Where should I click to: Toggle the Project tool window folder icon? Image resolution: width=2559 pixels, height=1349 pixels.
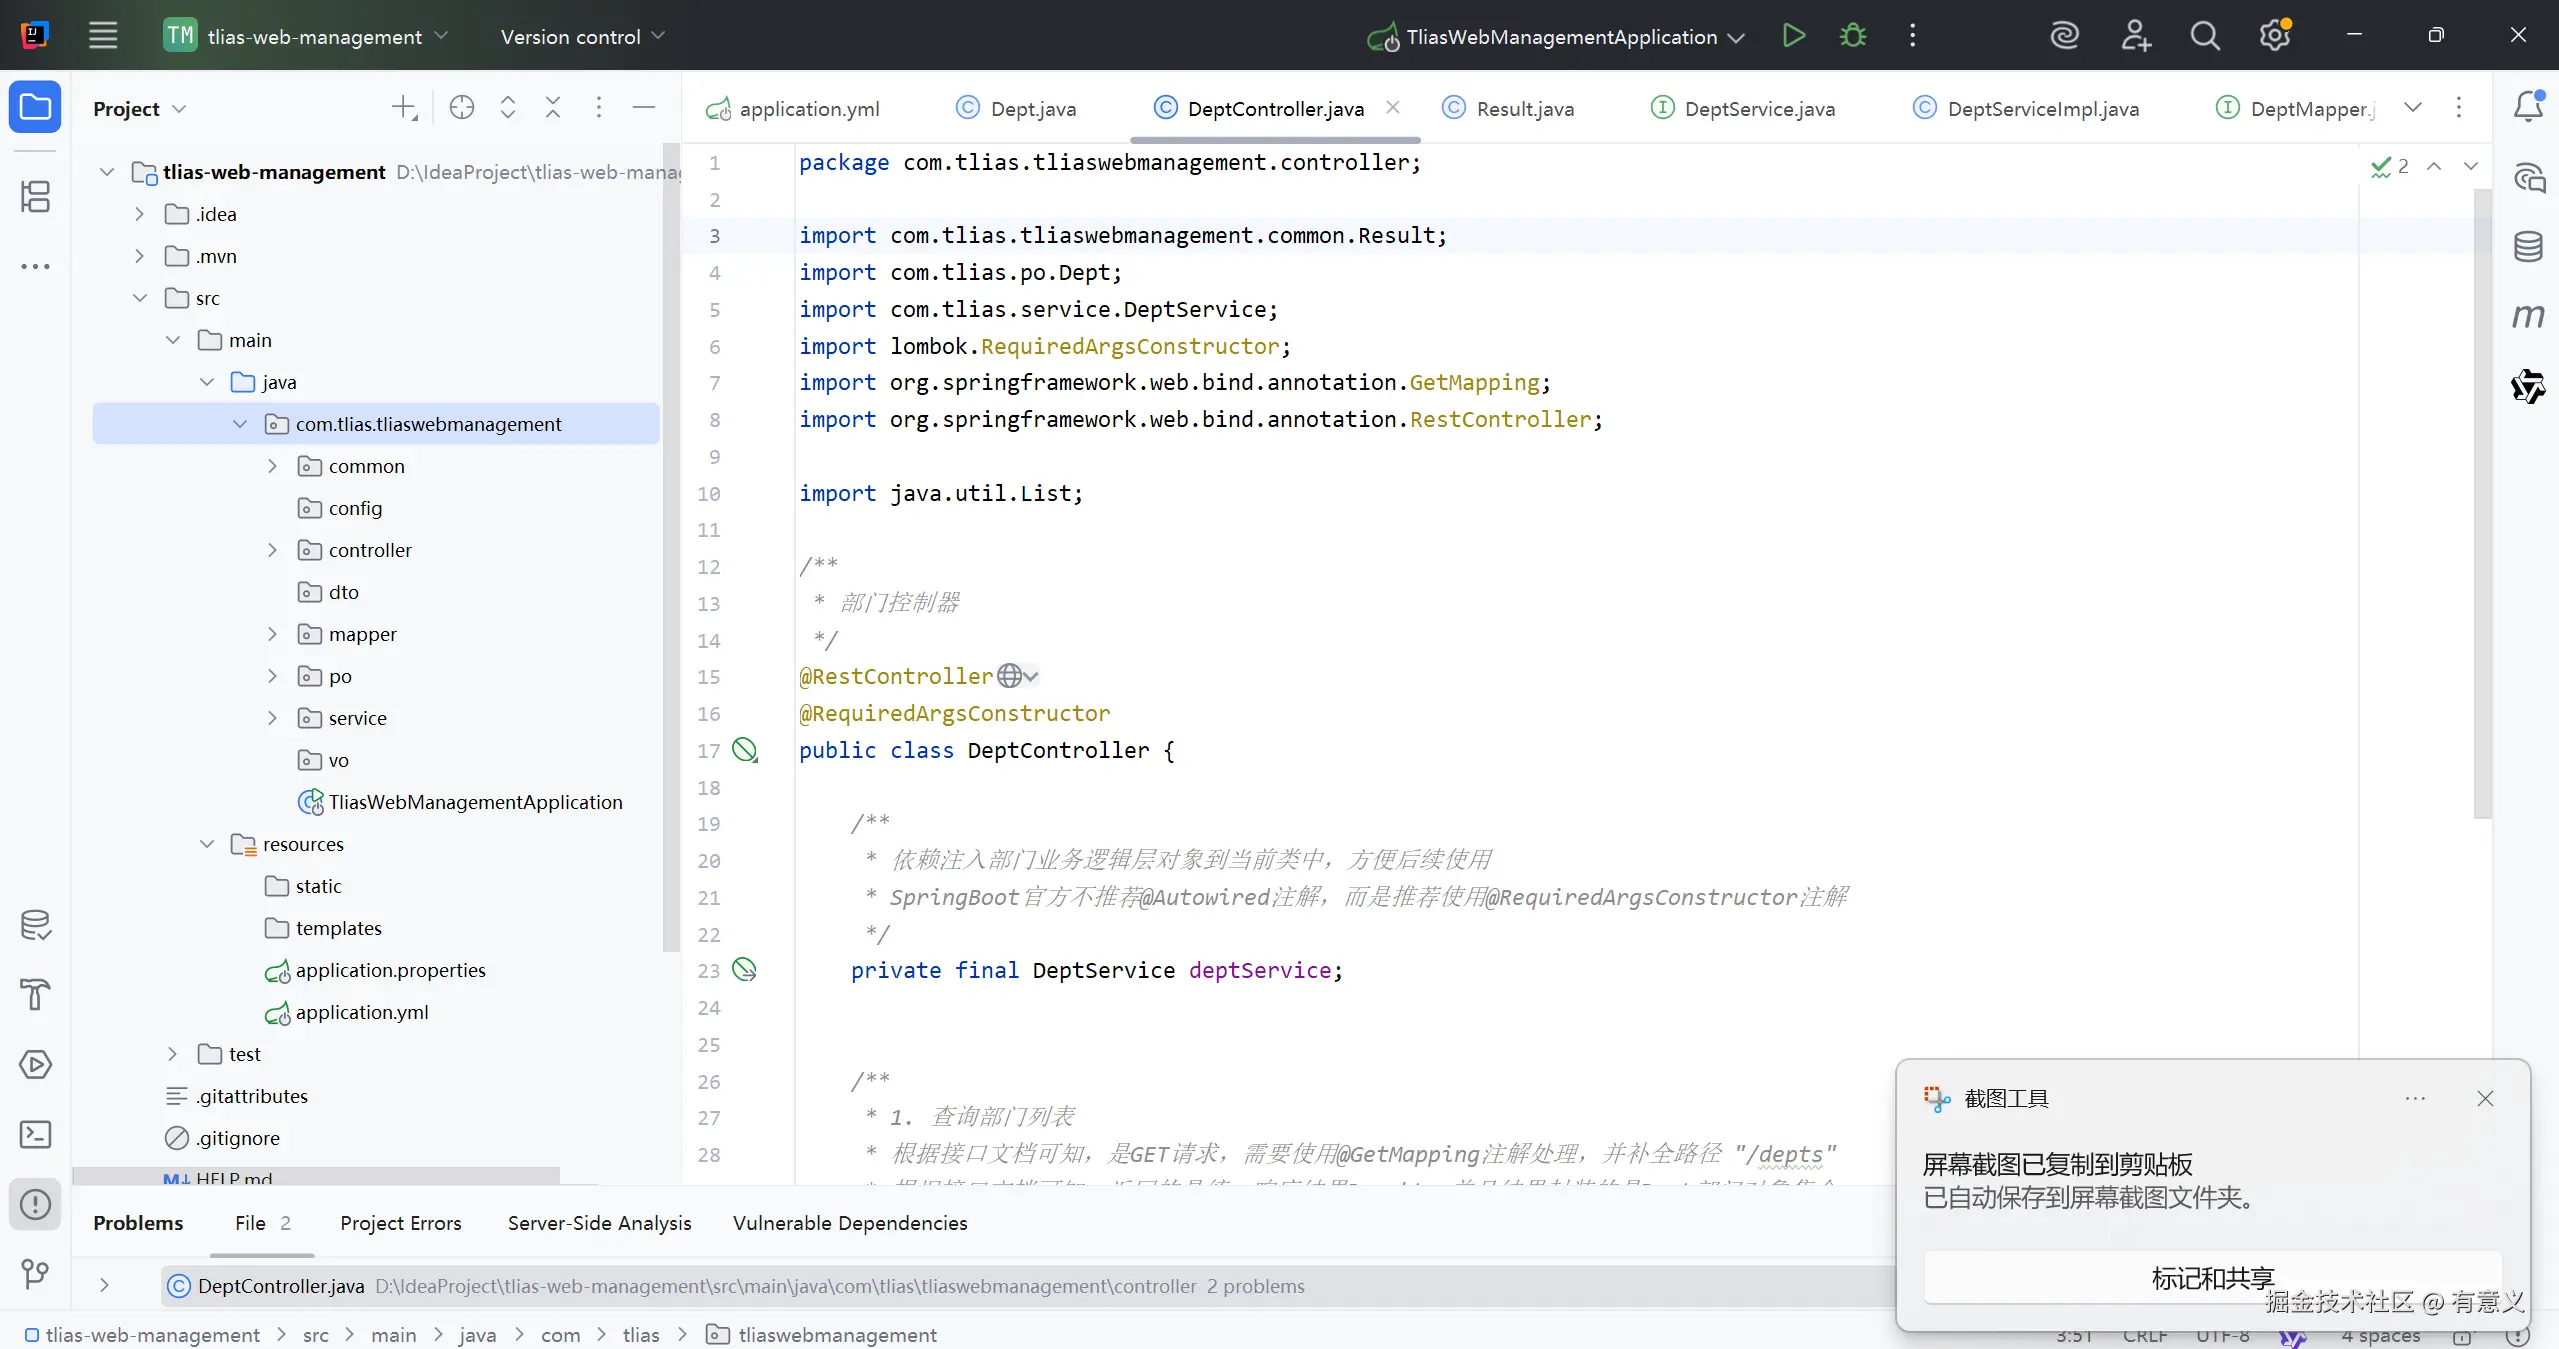pyautogui.click(x=35, y=106)
